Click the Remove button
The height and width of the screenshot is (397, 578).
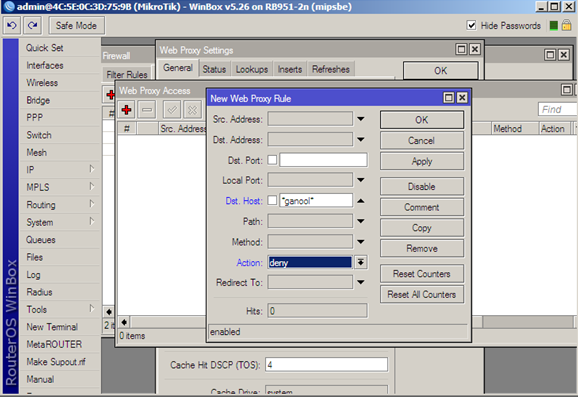tap(422, 248)
